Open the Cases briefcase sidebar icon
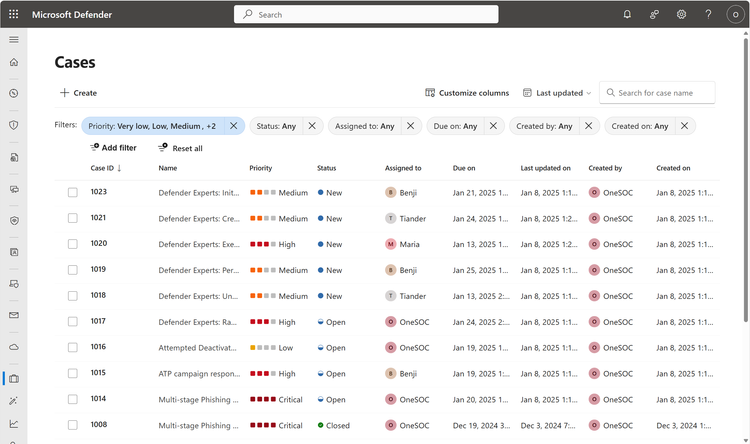 (14, 379)
